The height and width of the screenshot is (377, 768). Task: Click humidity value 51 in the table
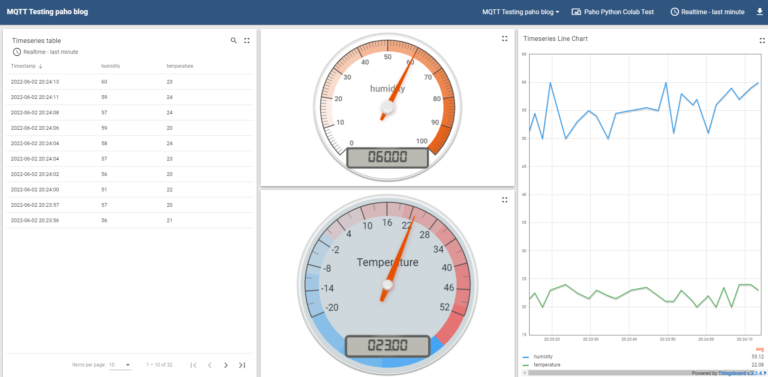point(104,190)
